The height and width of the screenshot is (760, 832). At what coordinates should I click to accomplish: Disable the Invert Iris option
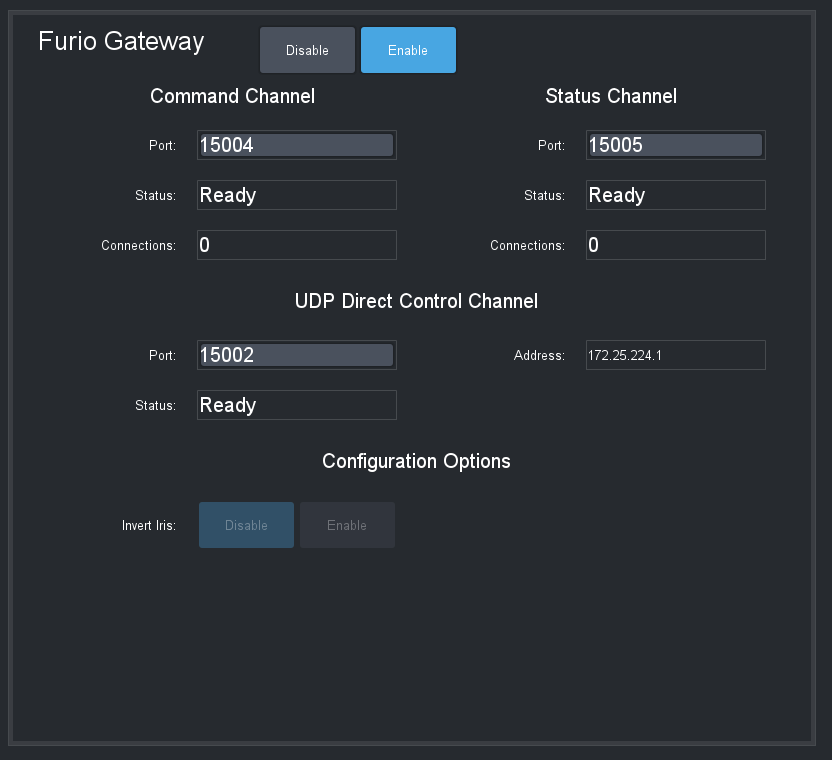click(246, 524)
